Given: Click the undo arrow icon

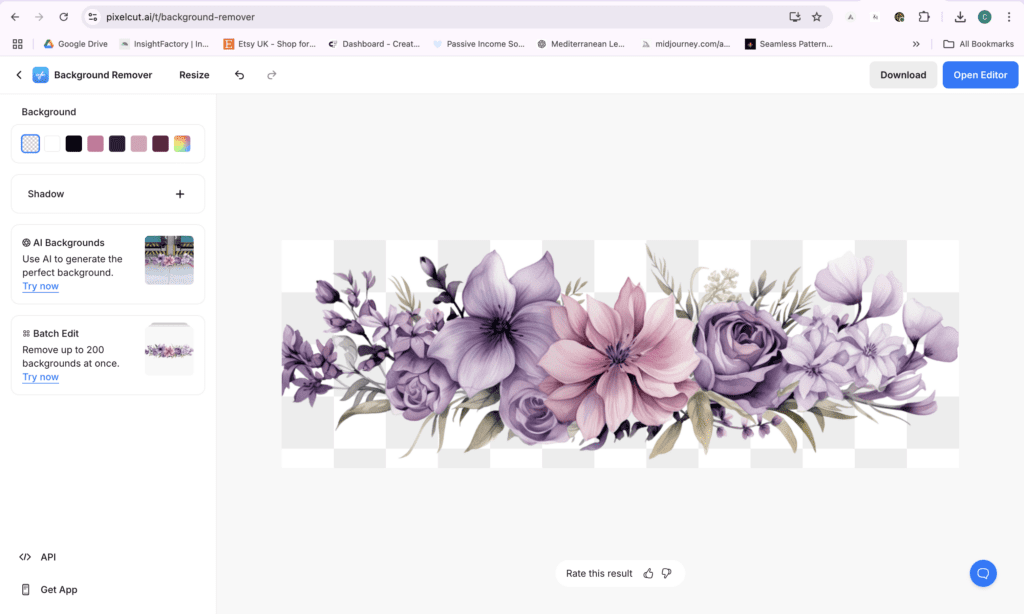Looking at the screenshot, I should (x=239, y=75).
